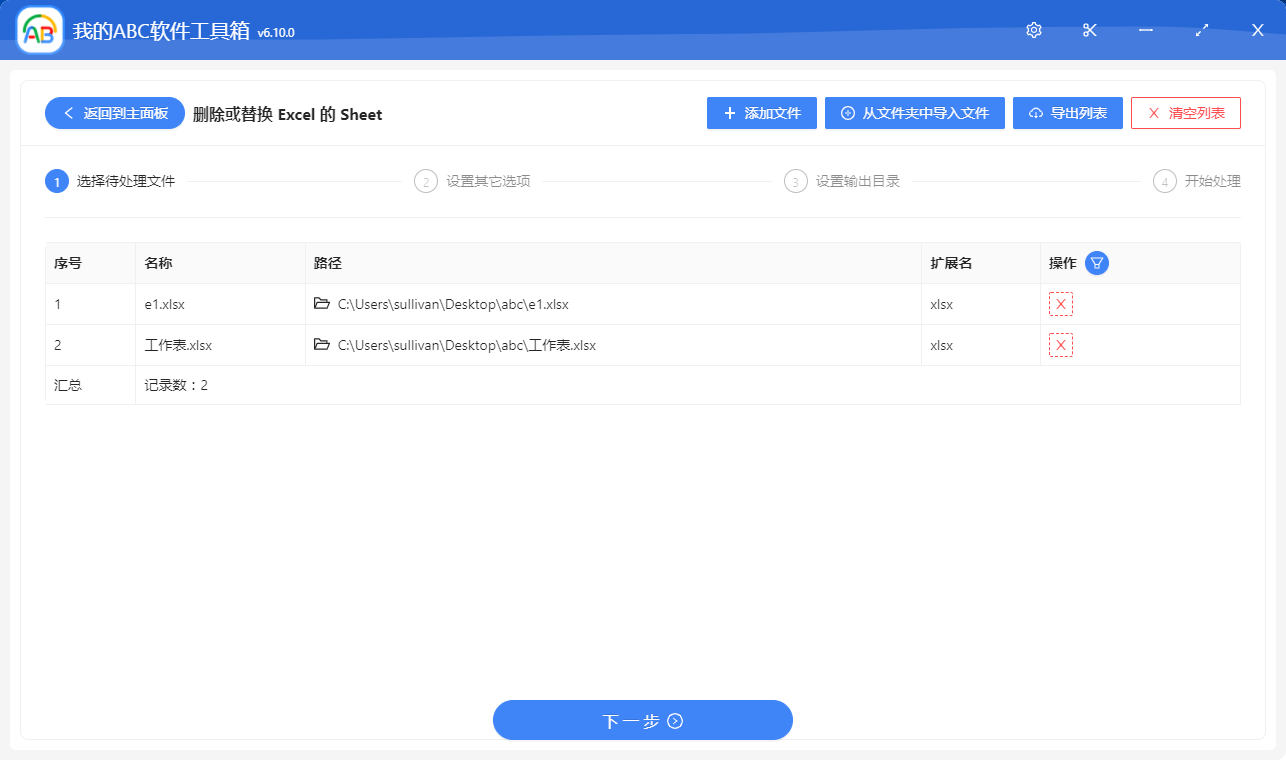Click sequence number 2 cell
Image resolution: width=1286 pixels, height=760 pixels.
(91, 345)
